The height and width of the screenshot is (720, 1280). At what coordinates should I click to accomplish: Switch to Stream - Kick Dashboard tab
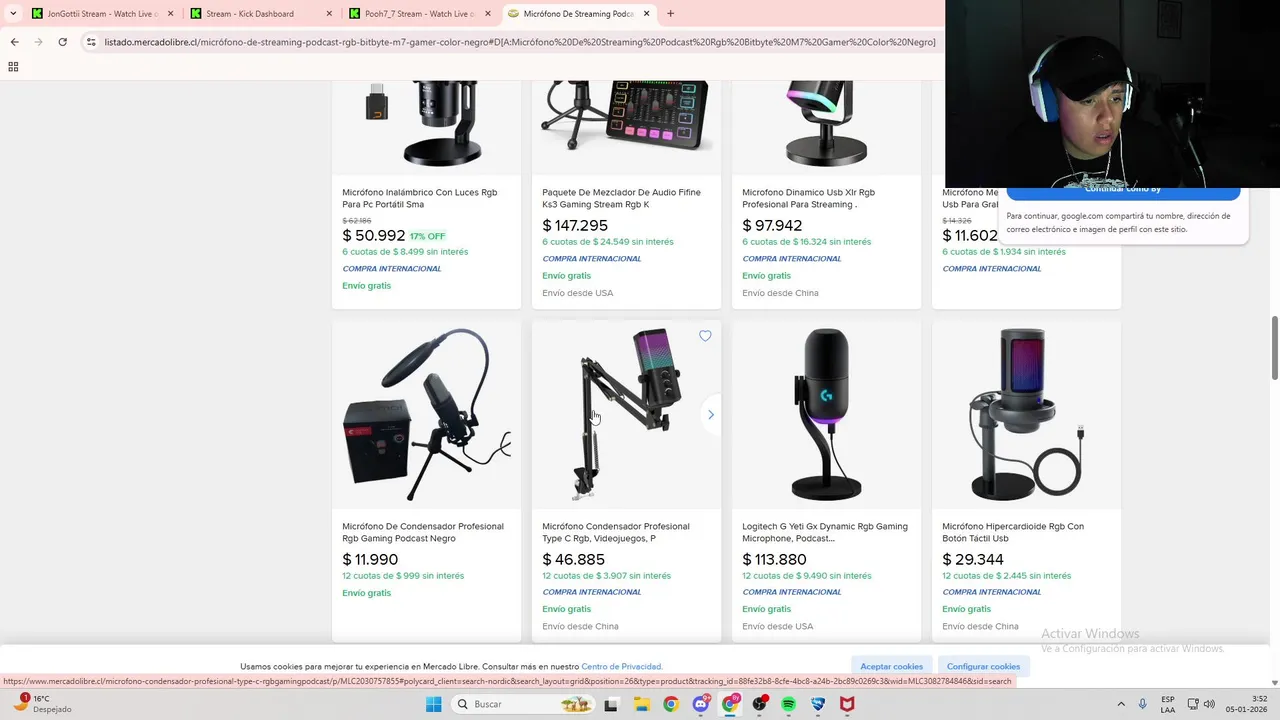[x=259, y=14]
